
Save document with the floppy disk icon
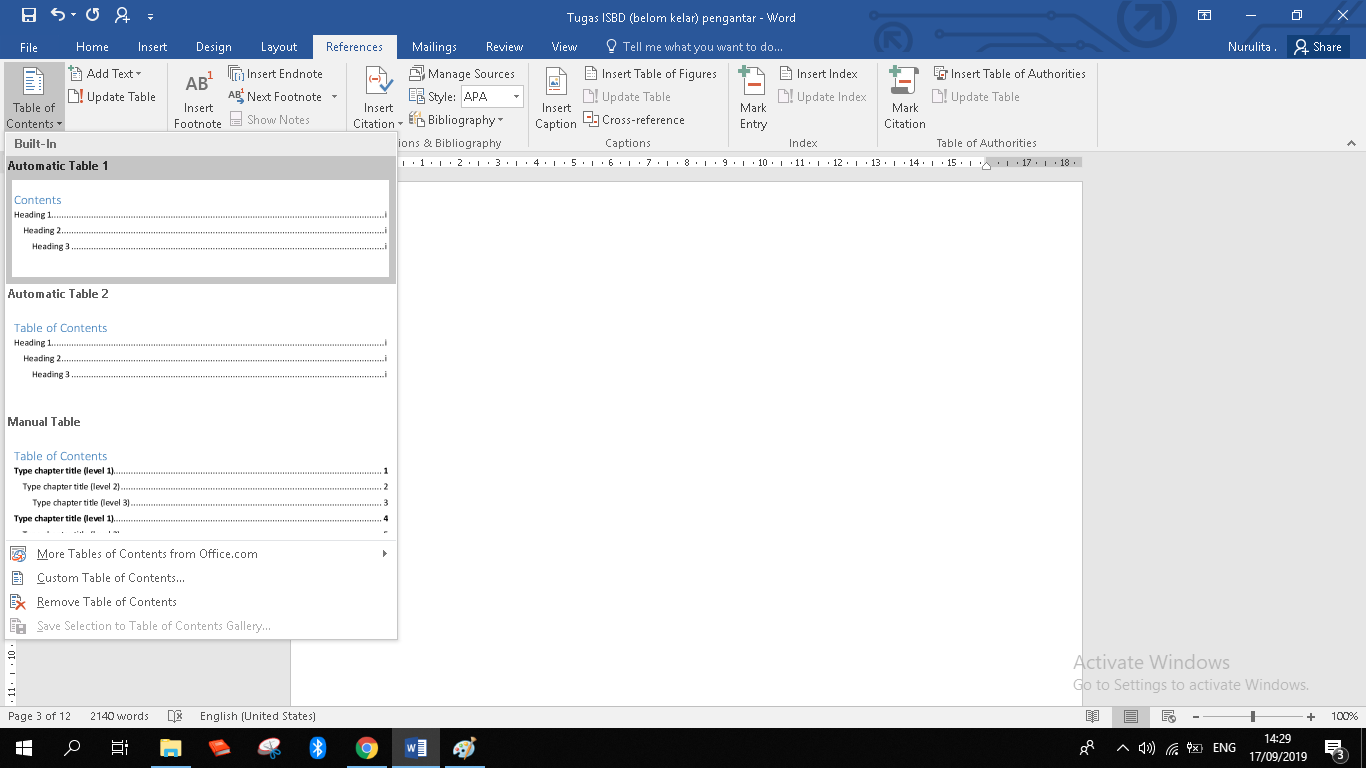point(28,15)
